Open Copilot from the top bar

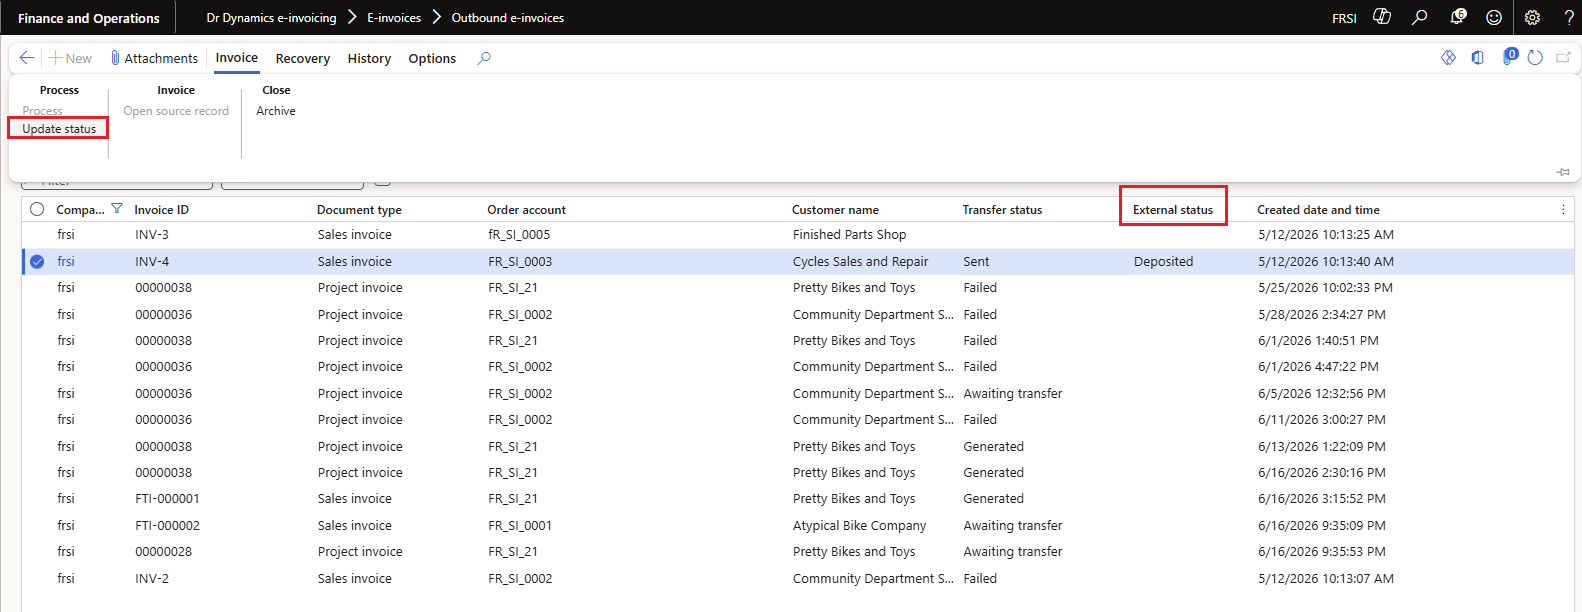coord(1382,17)
